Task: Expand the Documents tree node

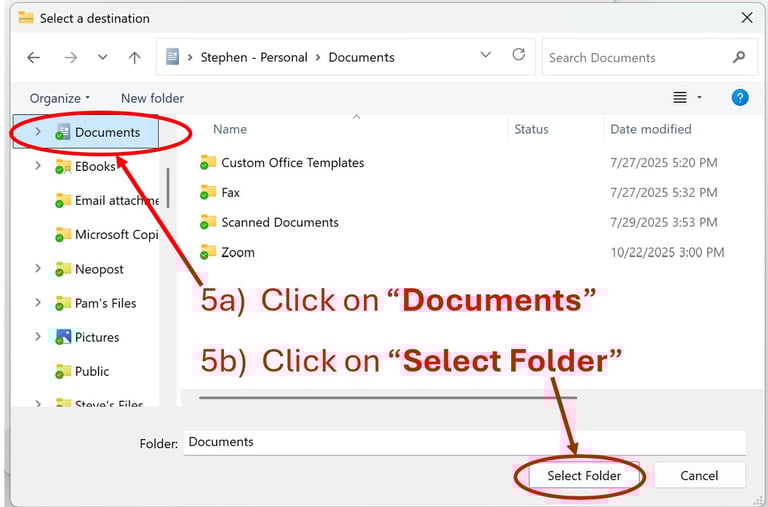Action: pyautogui.click(x=38, y=132)
